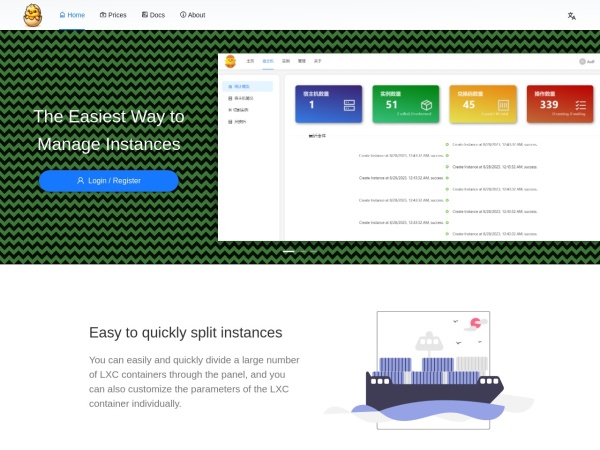Image resolution: width=600 pixels, height=450 pixels.
Task: Click the heading Easy to quickly split instances
Action: tap(185, 332)
